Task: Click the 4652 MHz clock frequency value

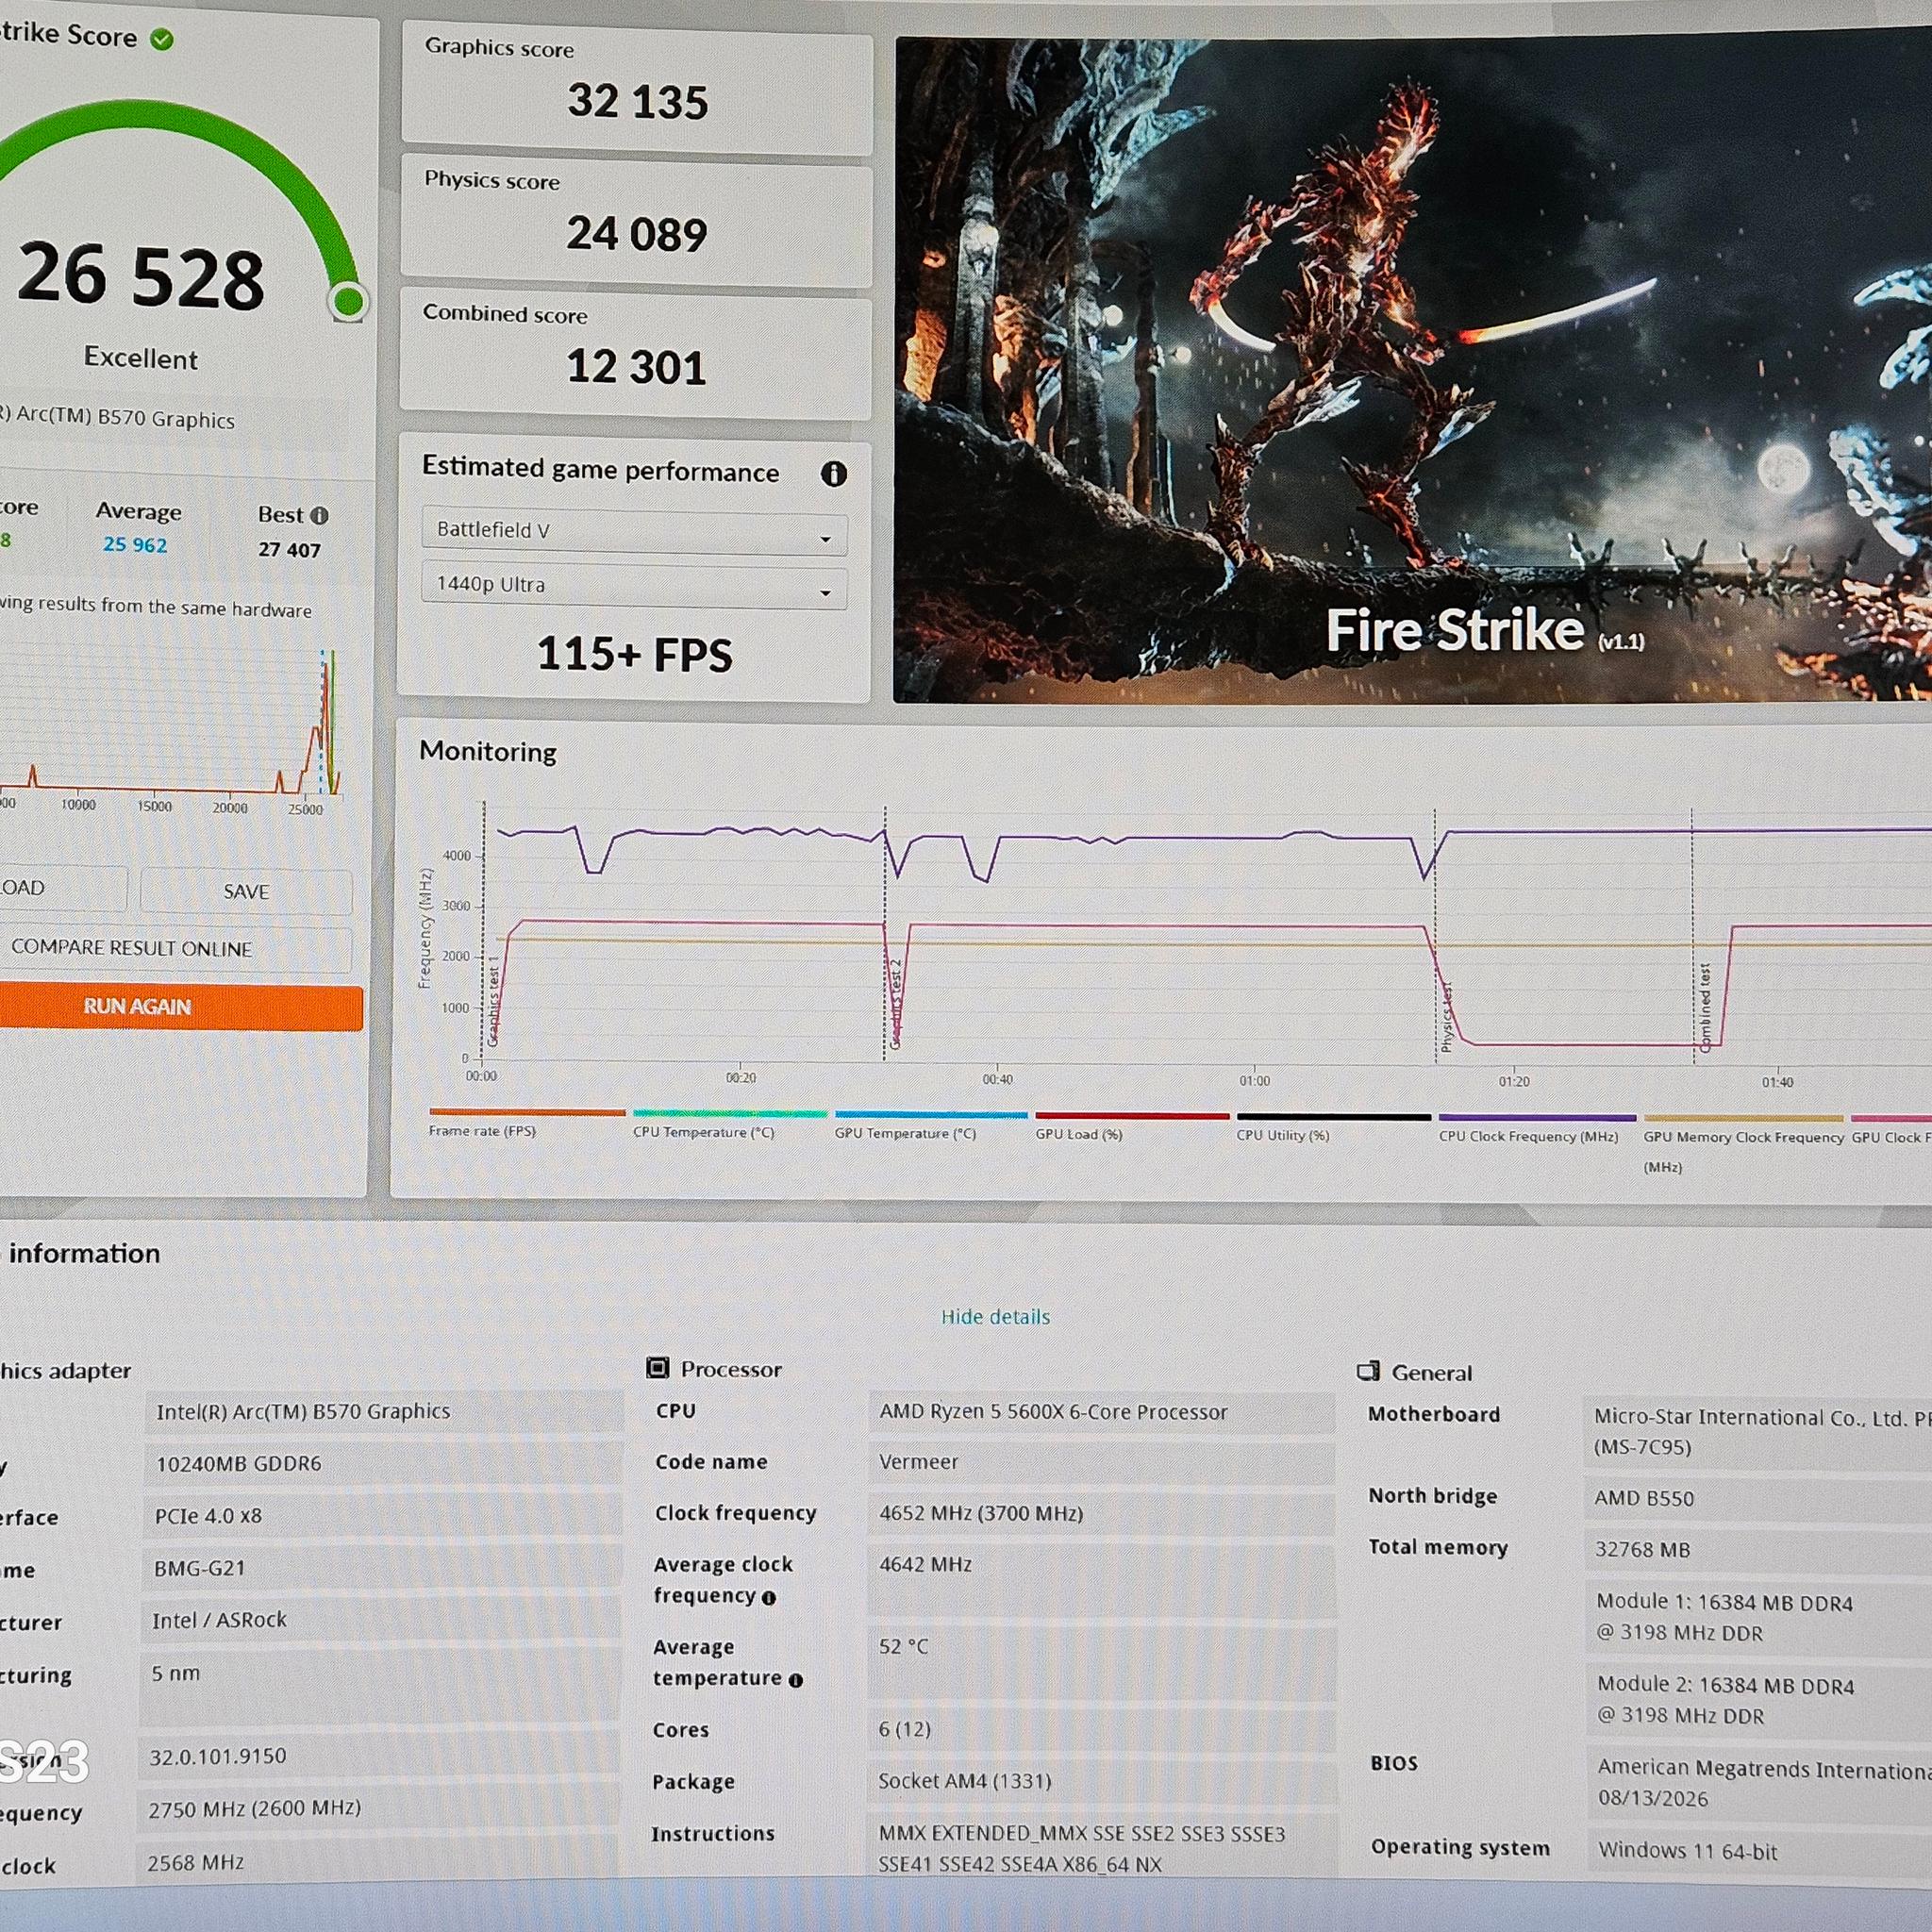Action: [981, 1513]
